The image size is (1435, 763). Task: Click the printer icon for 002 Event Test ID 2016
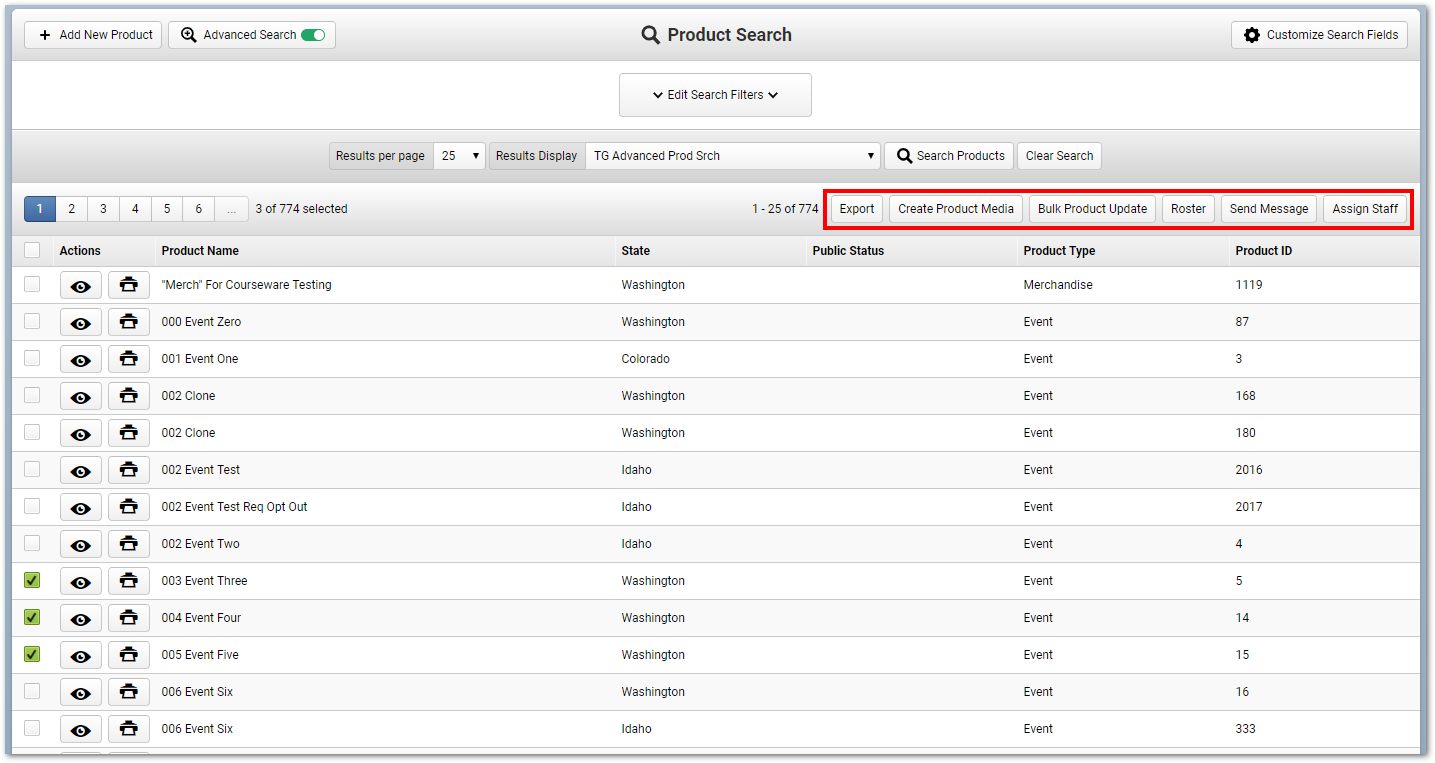[129, 471]
